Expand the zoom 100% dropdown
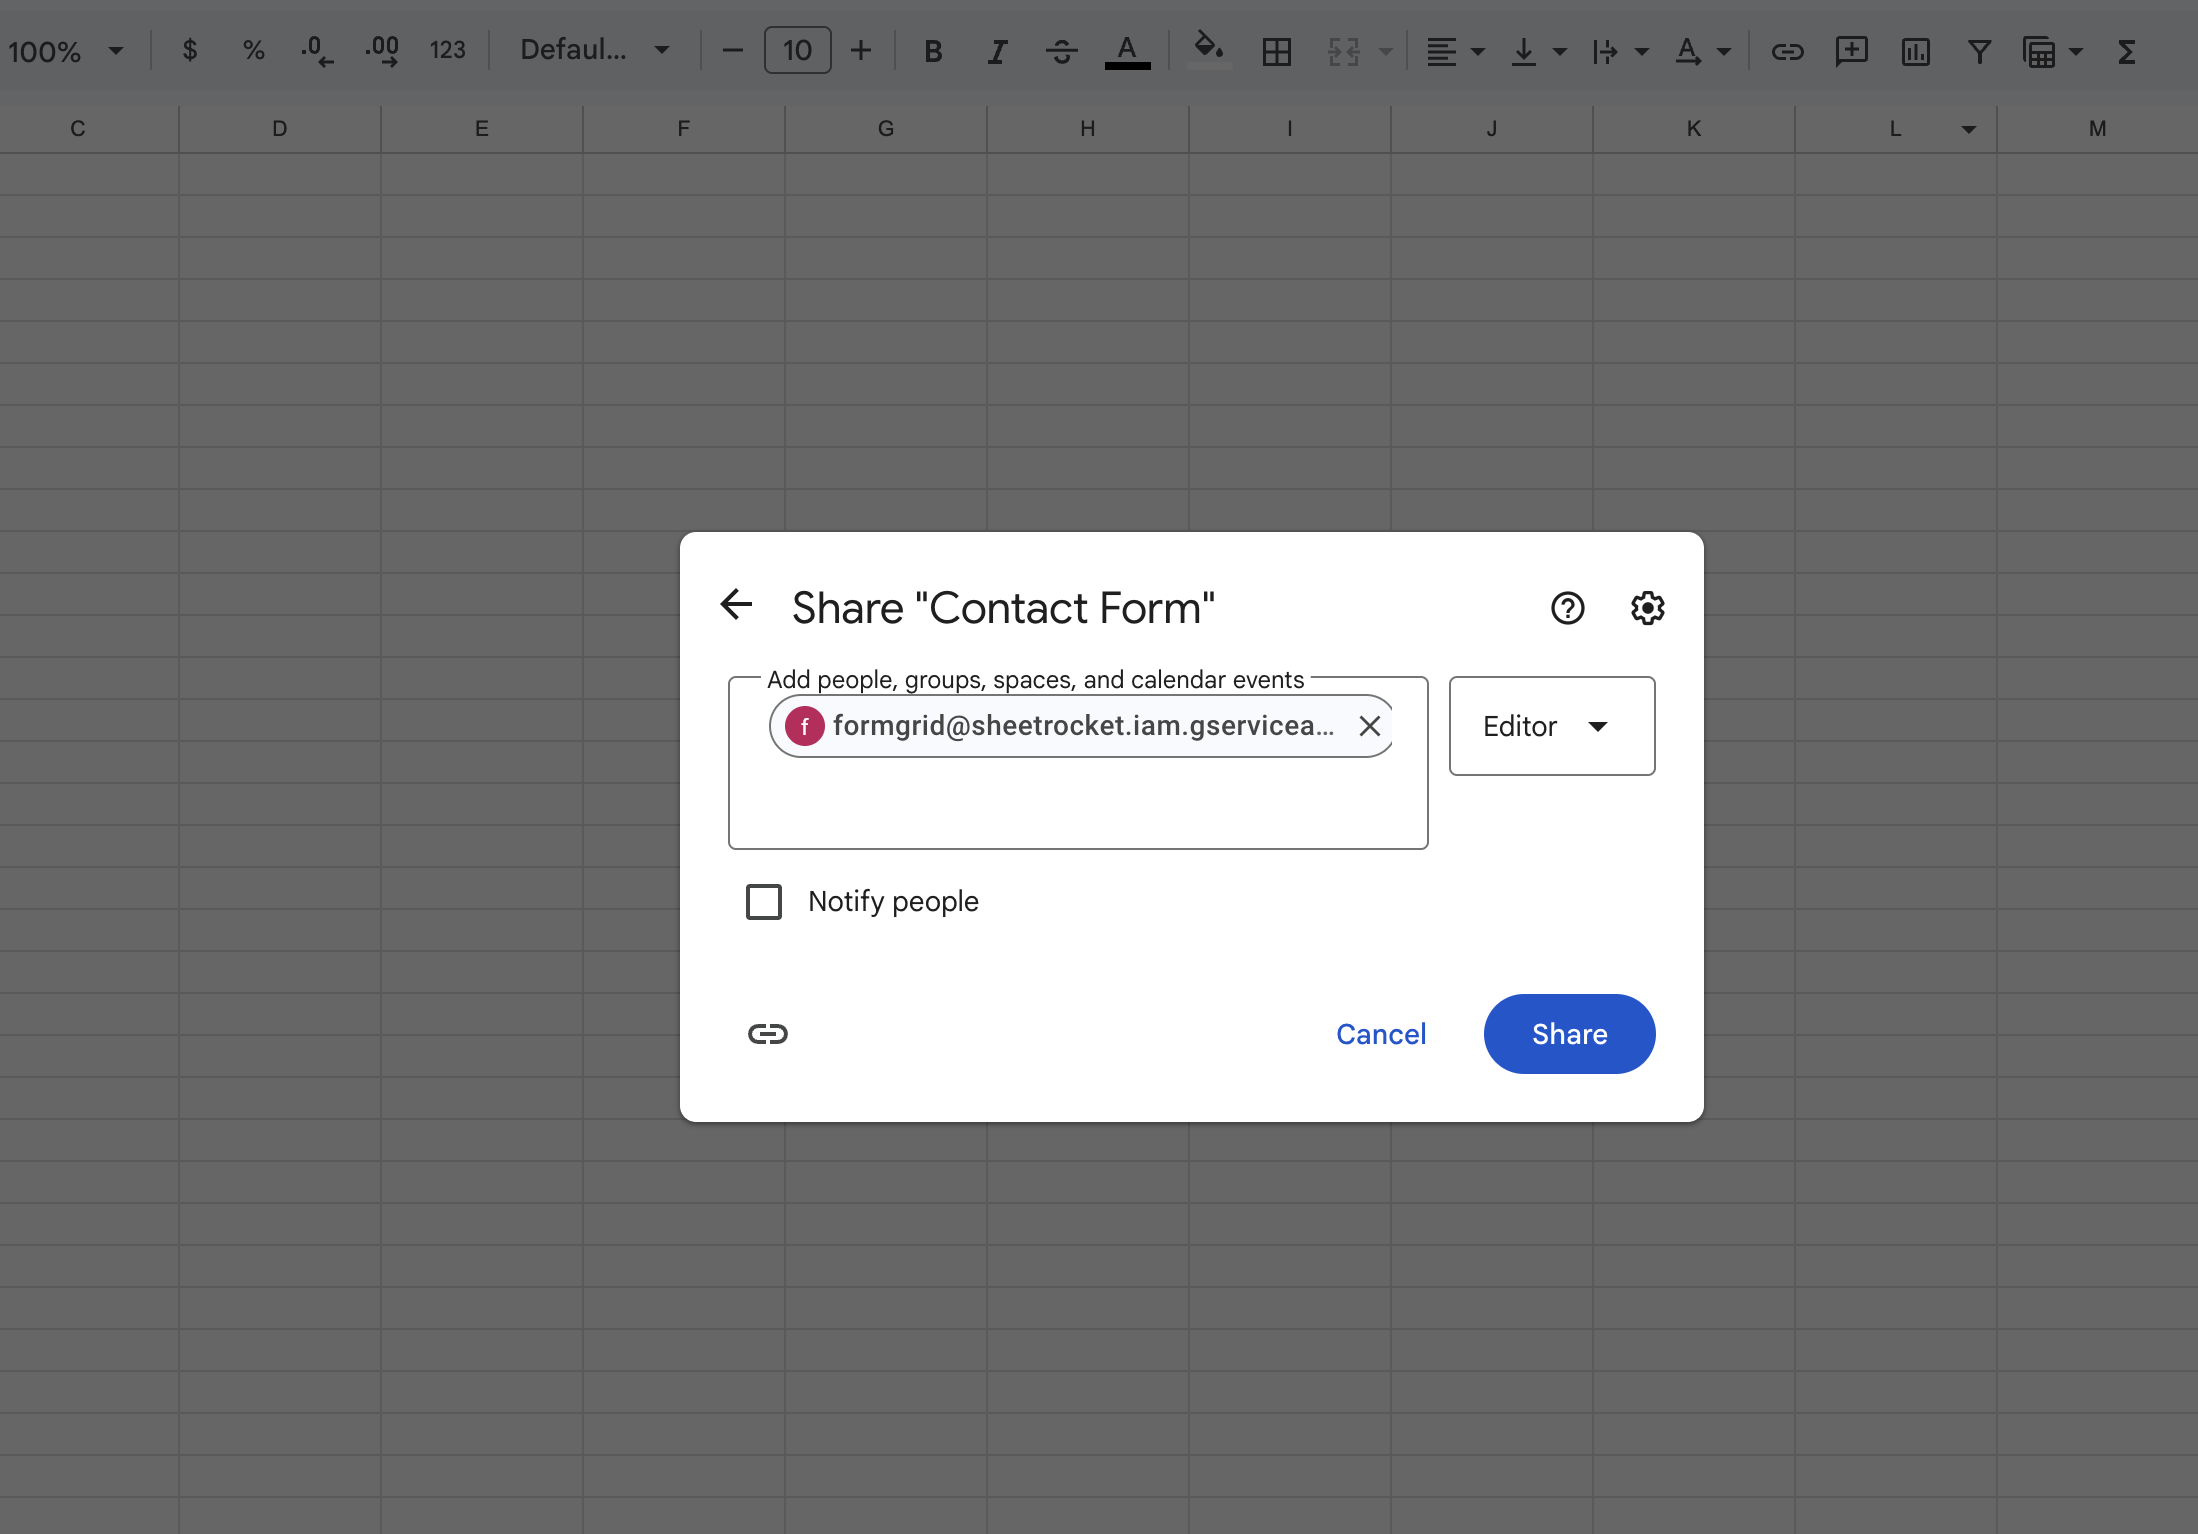The height and width of the screenshot is (1534, 2198). coord(66,51)
